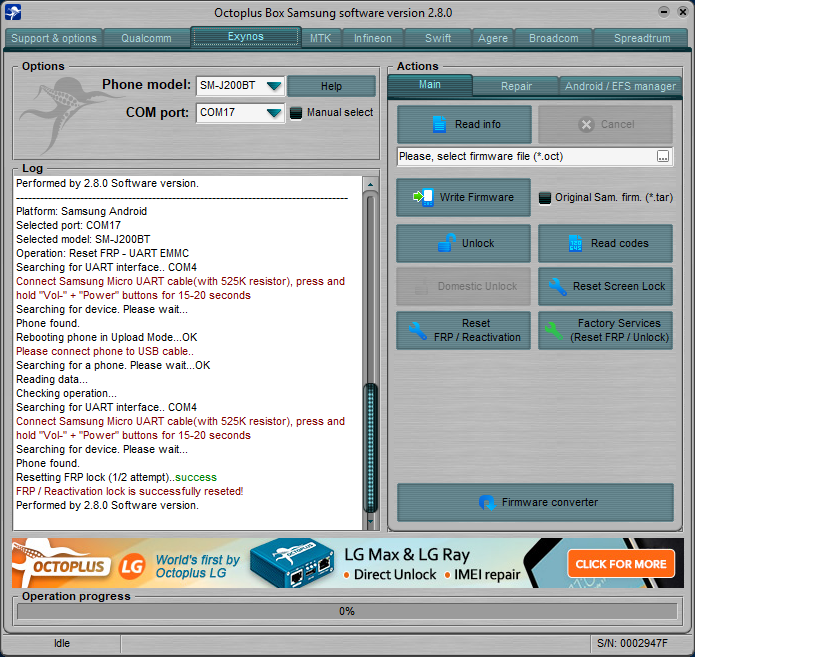This screenshot has height=657, width=819.
Task: Click the Firmware converter arrow icon
Action: (487, 502)
